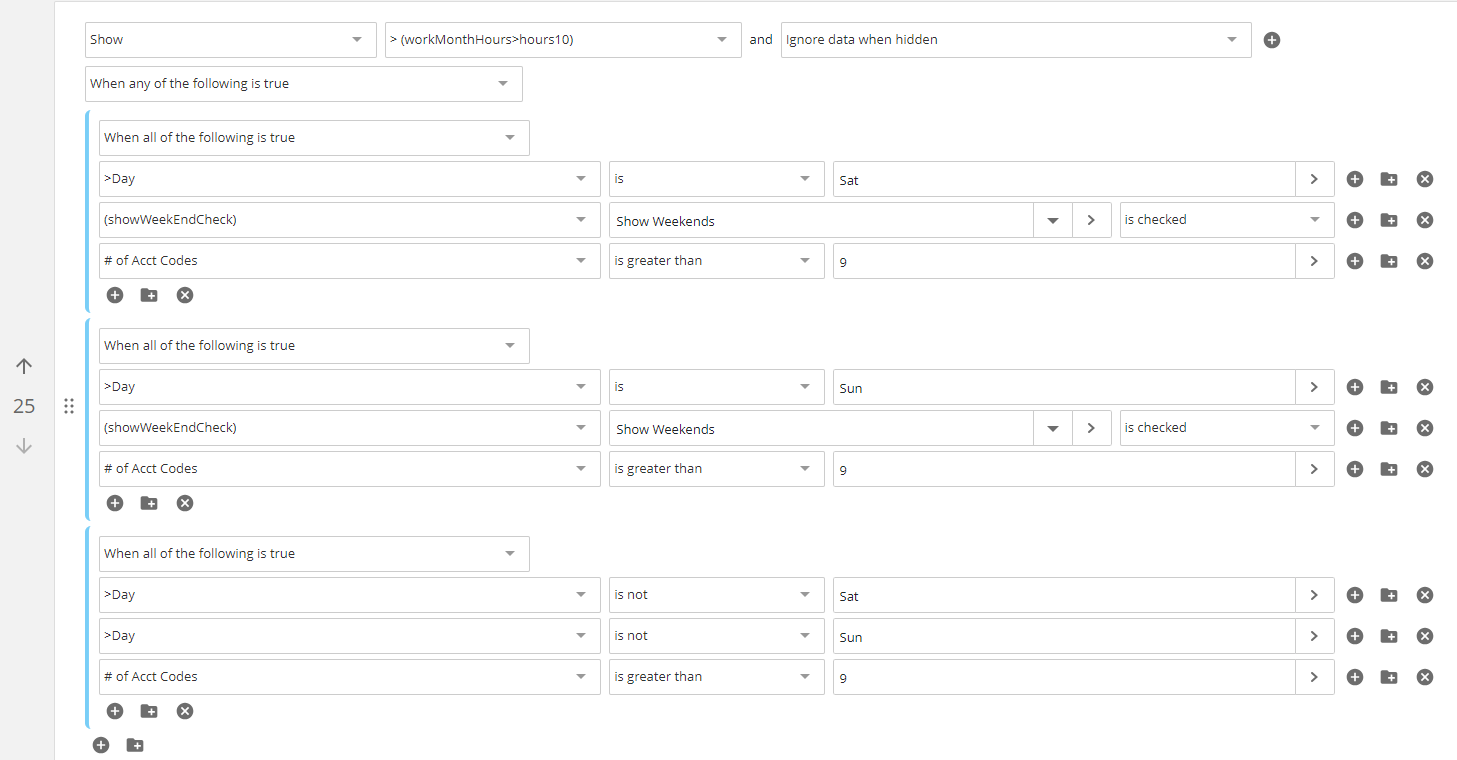
Task: Delete the entire first condition group
Action: [x=185, y=295]
